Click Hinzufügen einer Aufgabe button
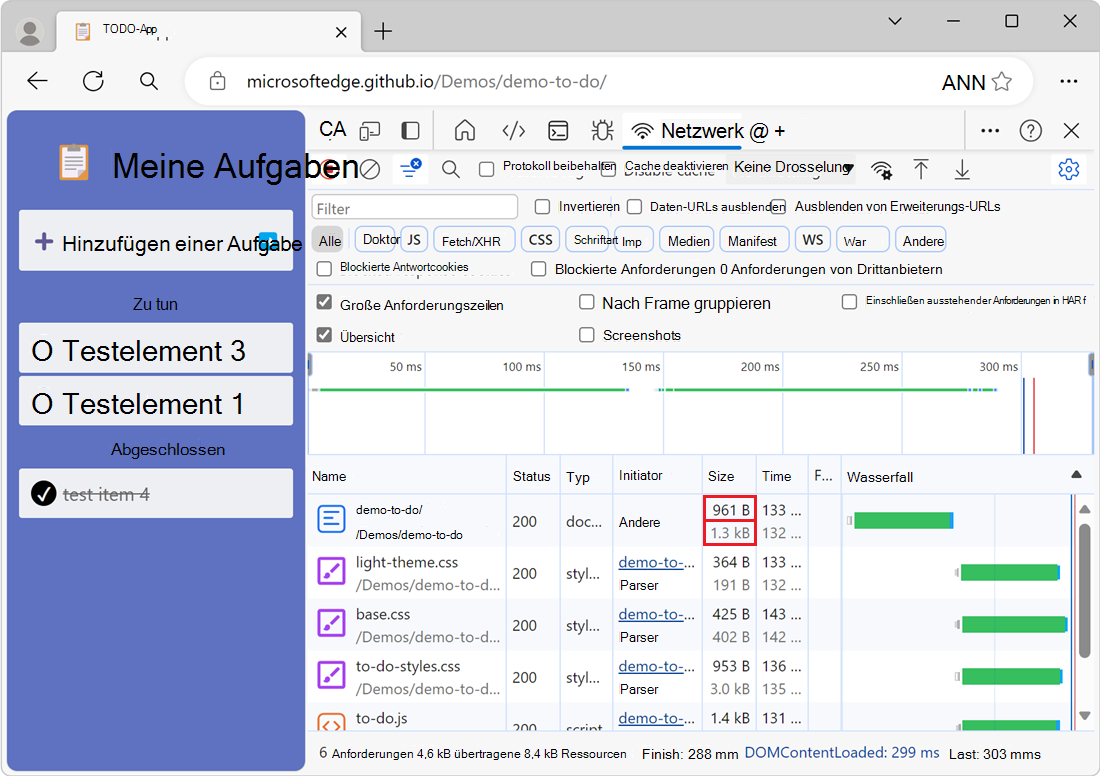The image size is (1100, 776). tap(156, 242)
